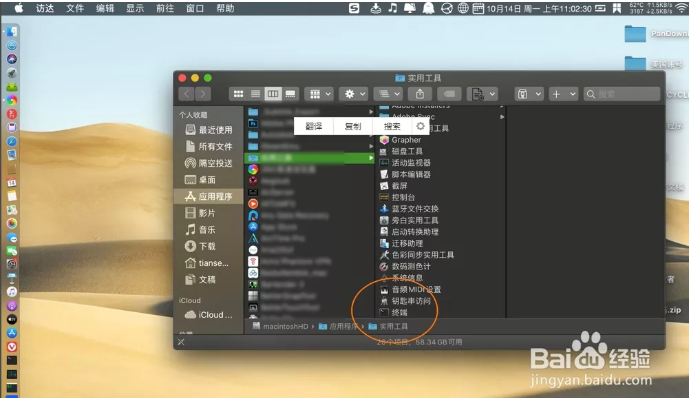This screenshot has height=398, width=693.
Task: Switch Finder to icon view
Action: [238, 94]
